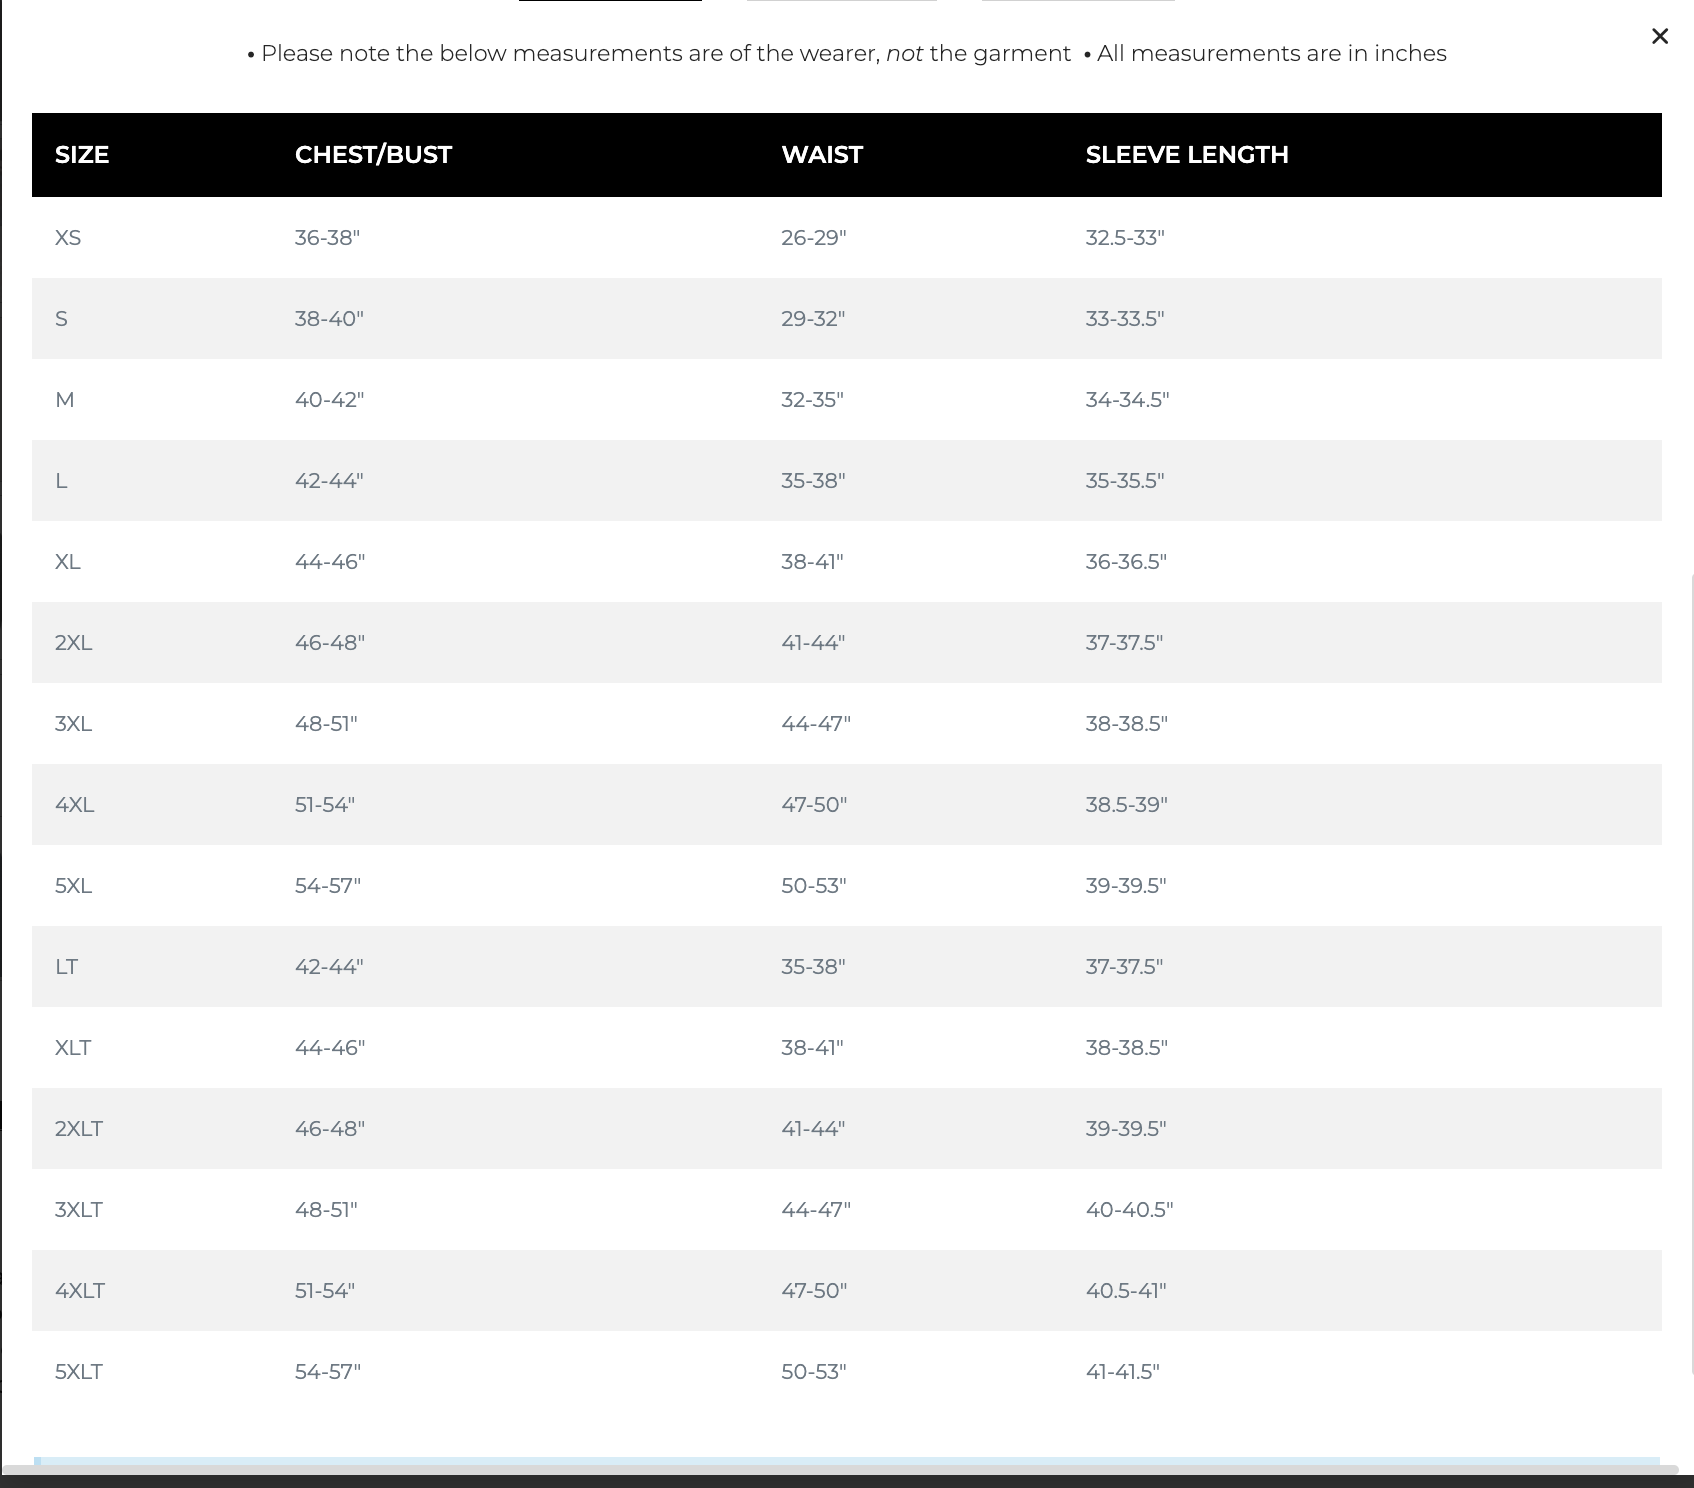The width and height of the screenshot is (1694, 1488).
Task: Click the horizontal scrollbar at the bottom
Action: point(840,1469)
